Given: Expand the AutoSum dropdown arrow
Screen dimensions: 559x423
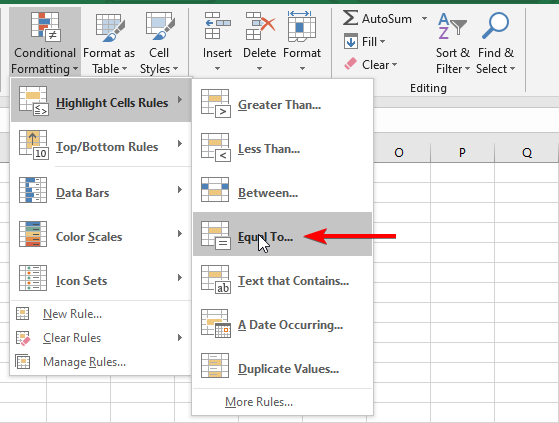Looking at the screenshot, I should click(x=424, y=18).
